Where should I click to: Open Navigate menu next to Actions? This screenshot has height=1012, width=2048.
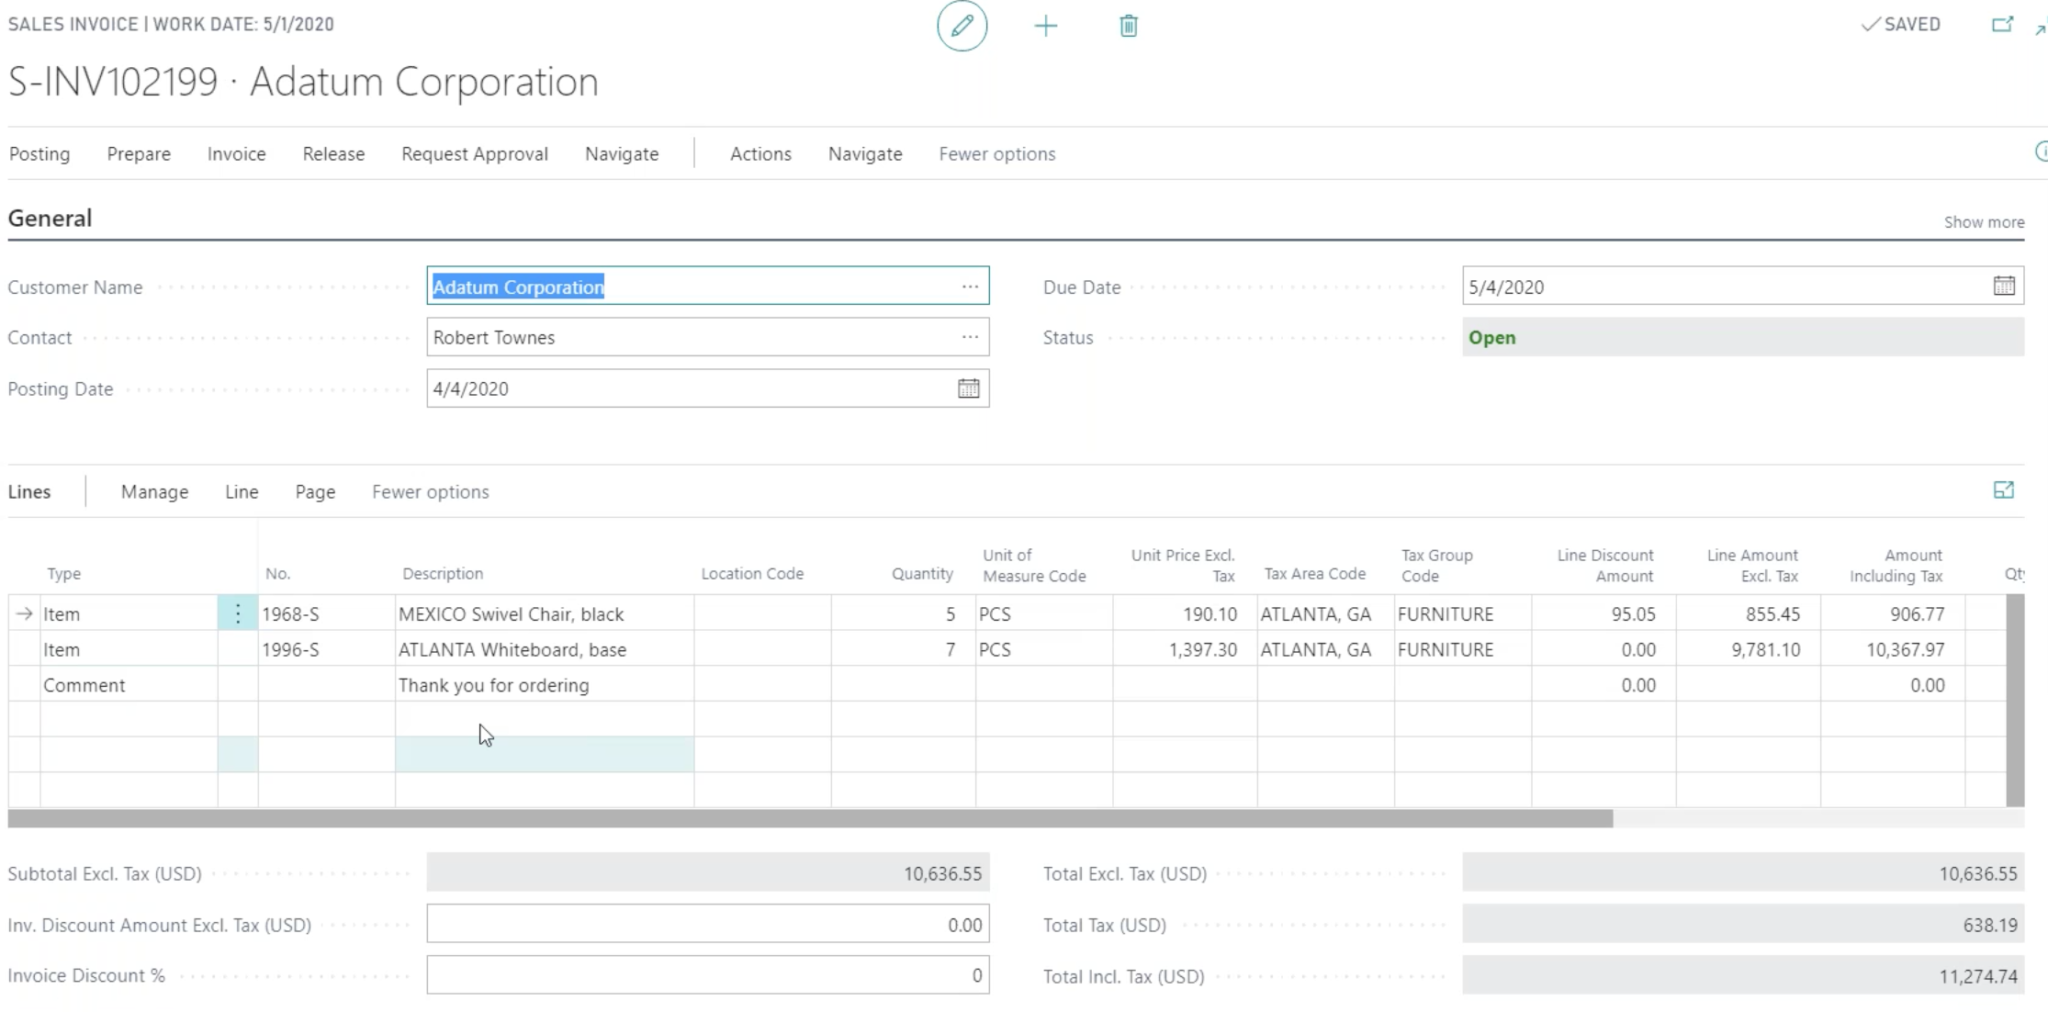[x=865, y=154]
